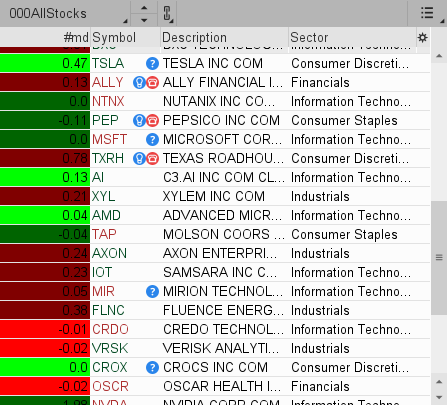Select the ALLY symbol

(x=108, y=82)
